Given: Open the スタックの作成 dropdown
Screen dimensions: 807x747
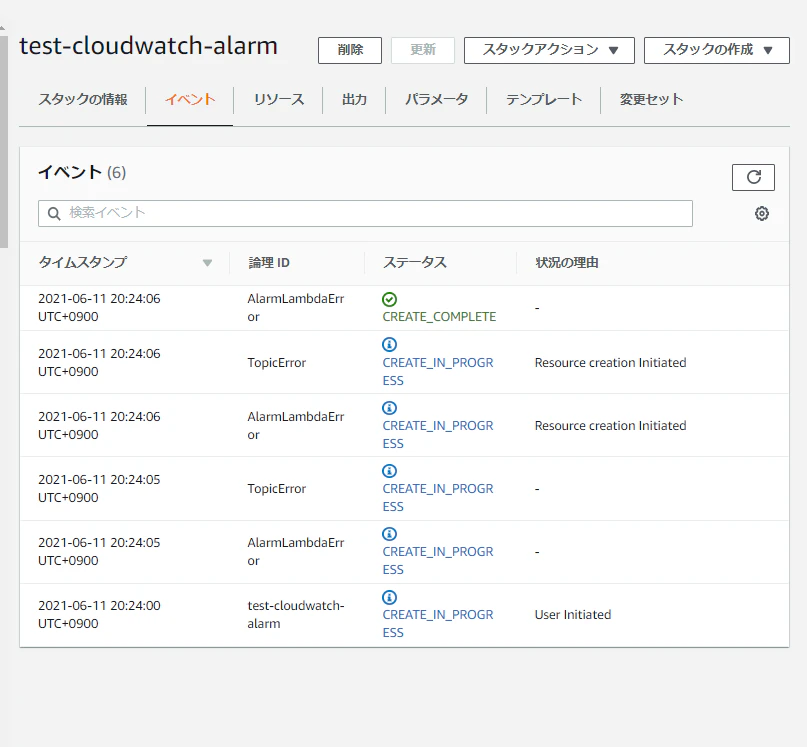Looking at the screenshot, I should point(716,50).
